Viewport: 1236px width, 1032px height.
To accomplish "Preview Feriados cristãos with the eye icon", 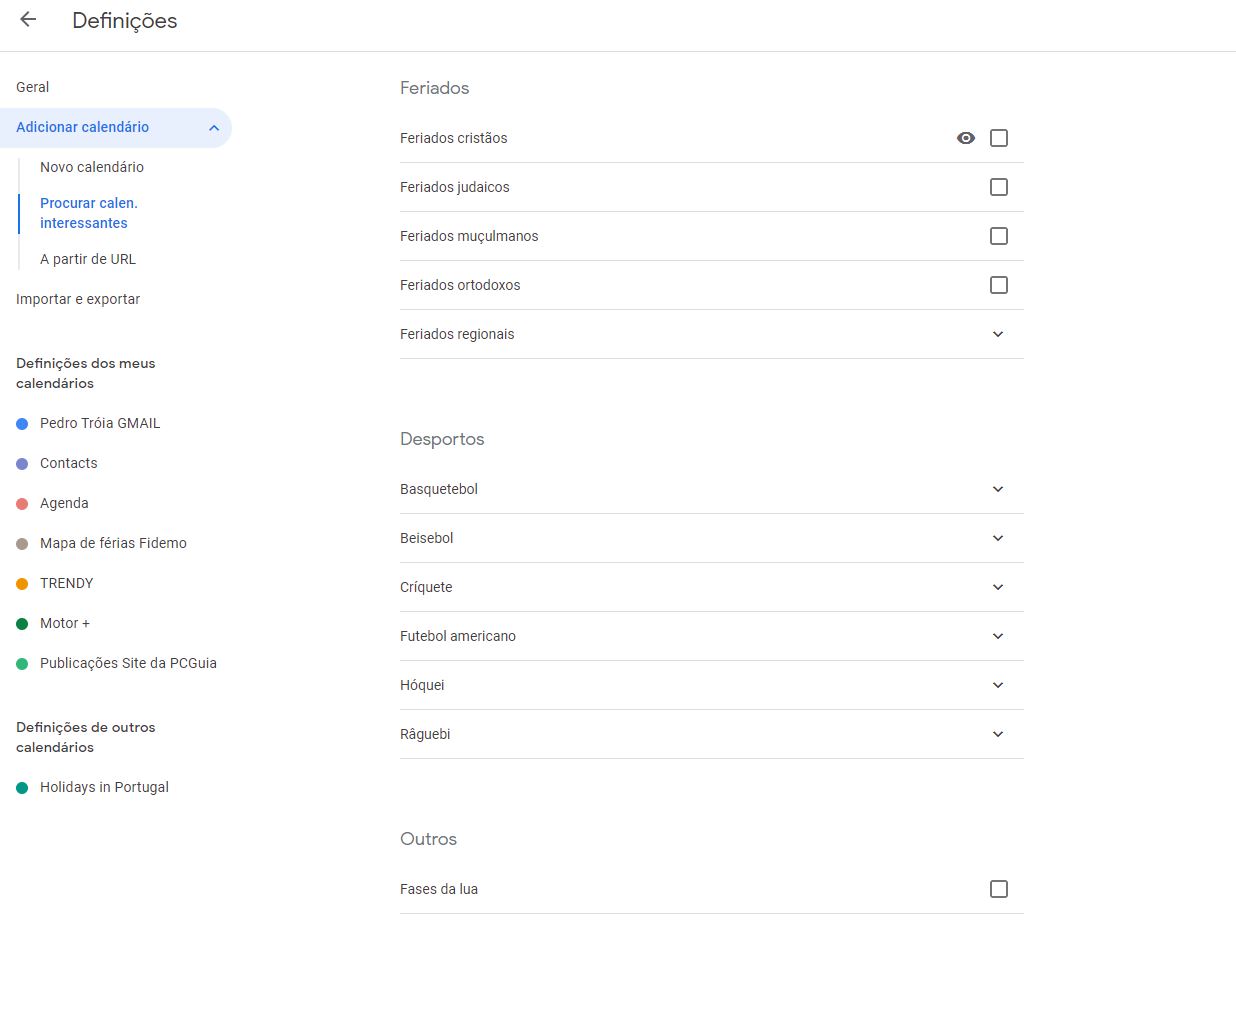I will [965, 138].
